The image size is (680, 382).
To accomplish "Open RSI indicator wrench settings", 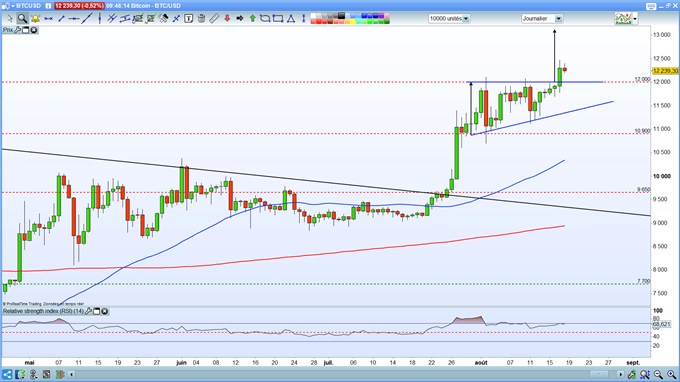I will tap(88, 311).
